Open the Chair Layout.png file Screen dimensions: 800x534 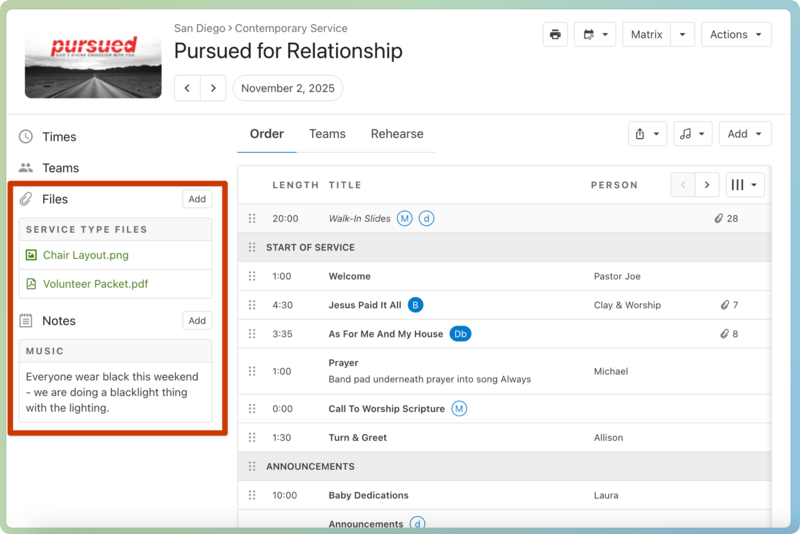coord(85,256)
